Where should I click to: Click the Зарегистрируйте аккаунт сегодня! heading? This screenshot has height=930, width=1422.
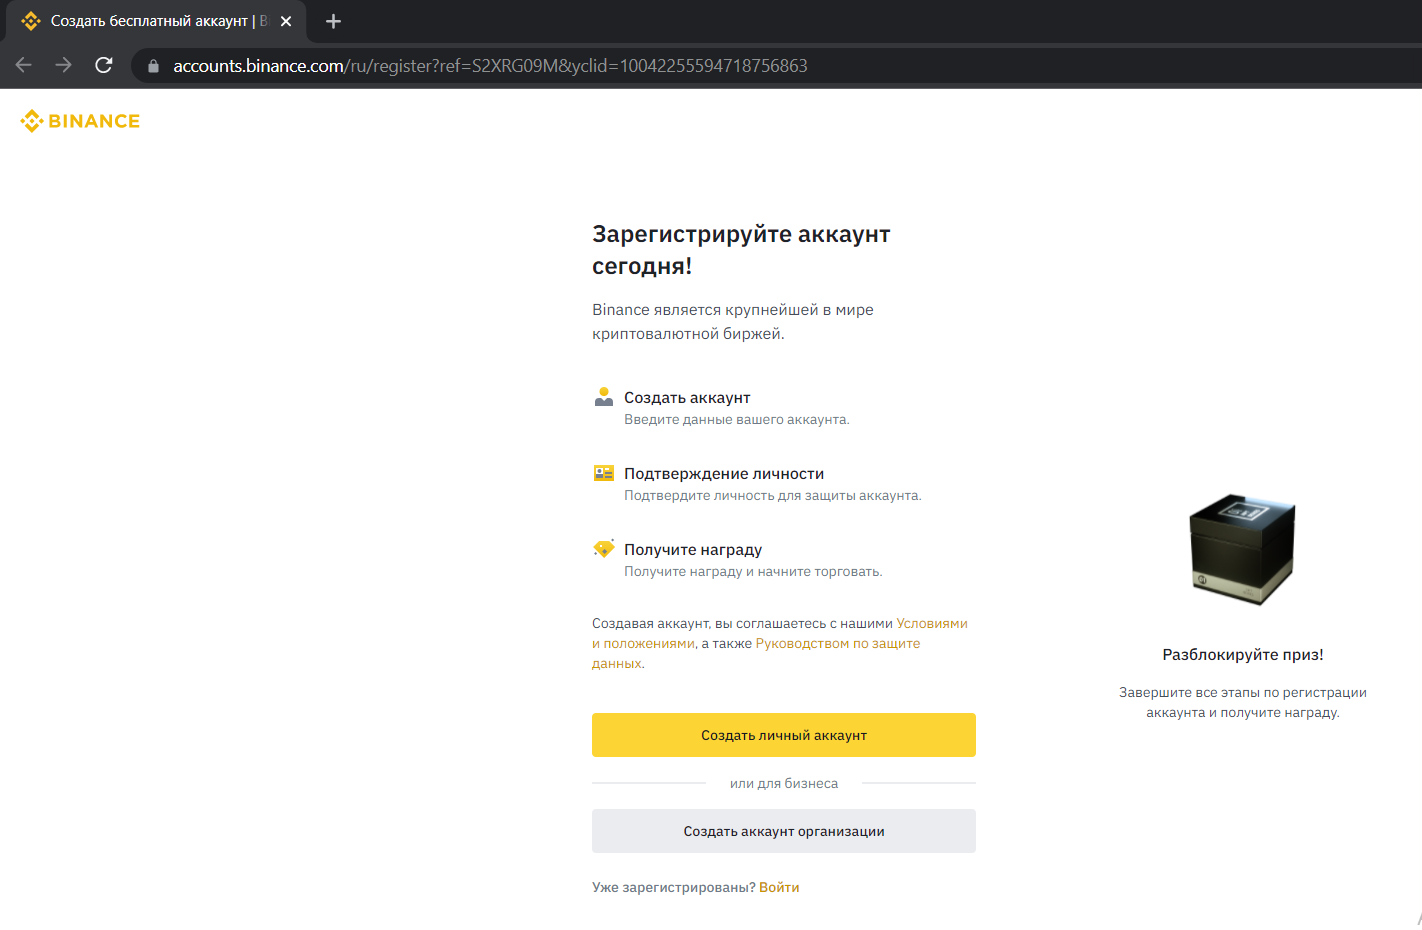[740, 250]
